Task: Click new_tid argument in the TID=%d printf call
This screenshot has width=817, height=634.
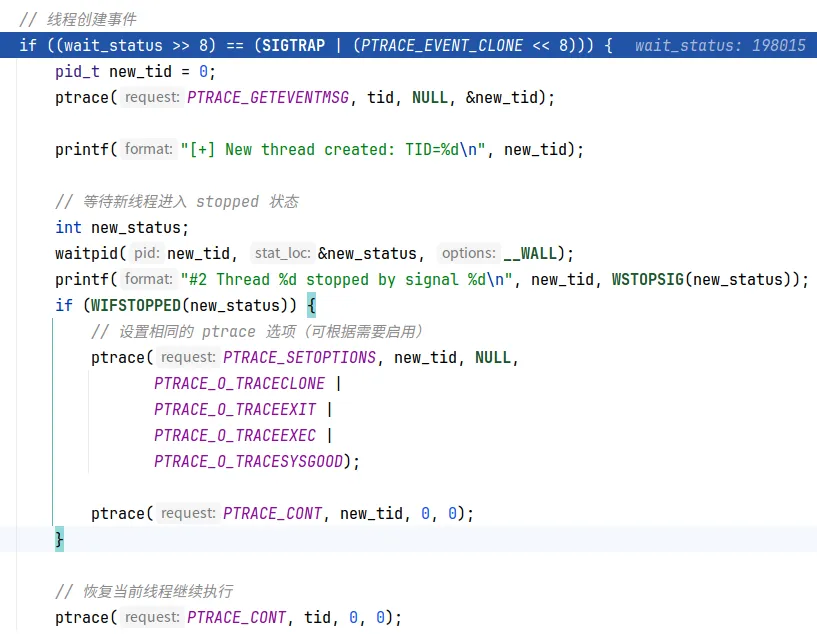Action: coord(535,150)
